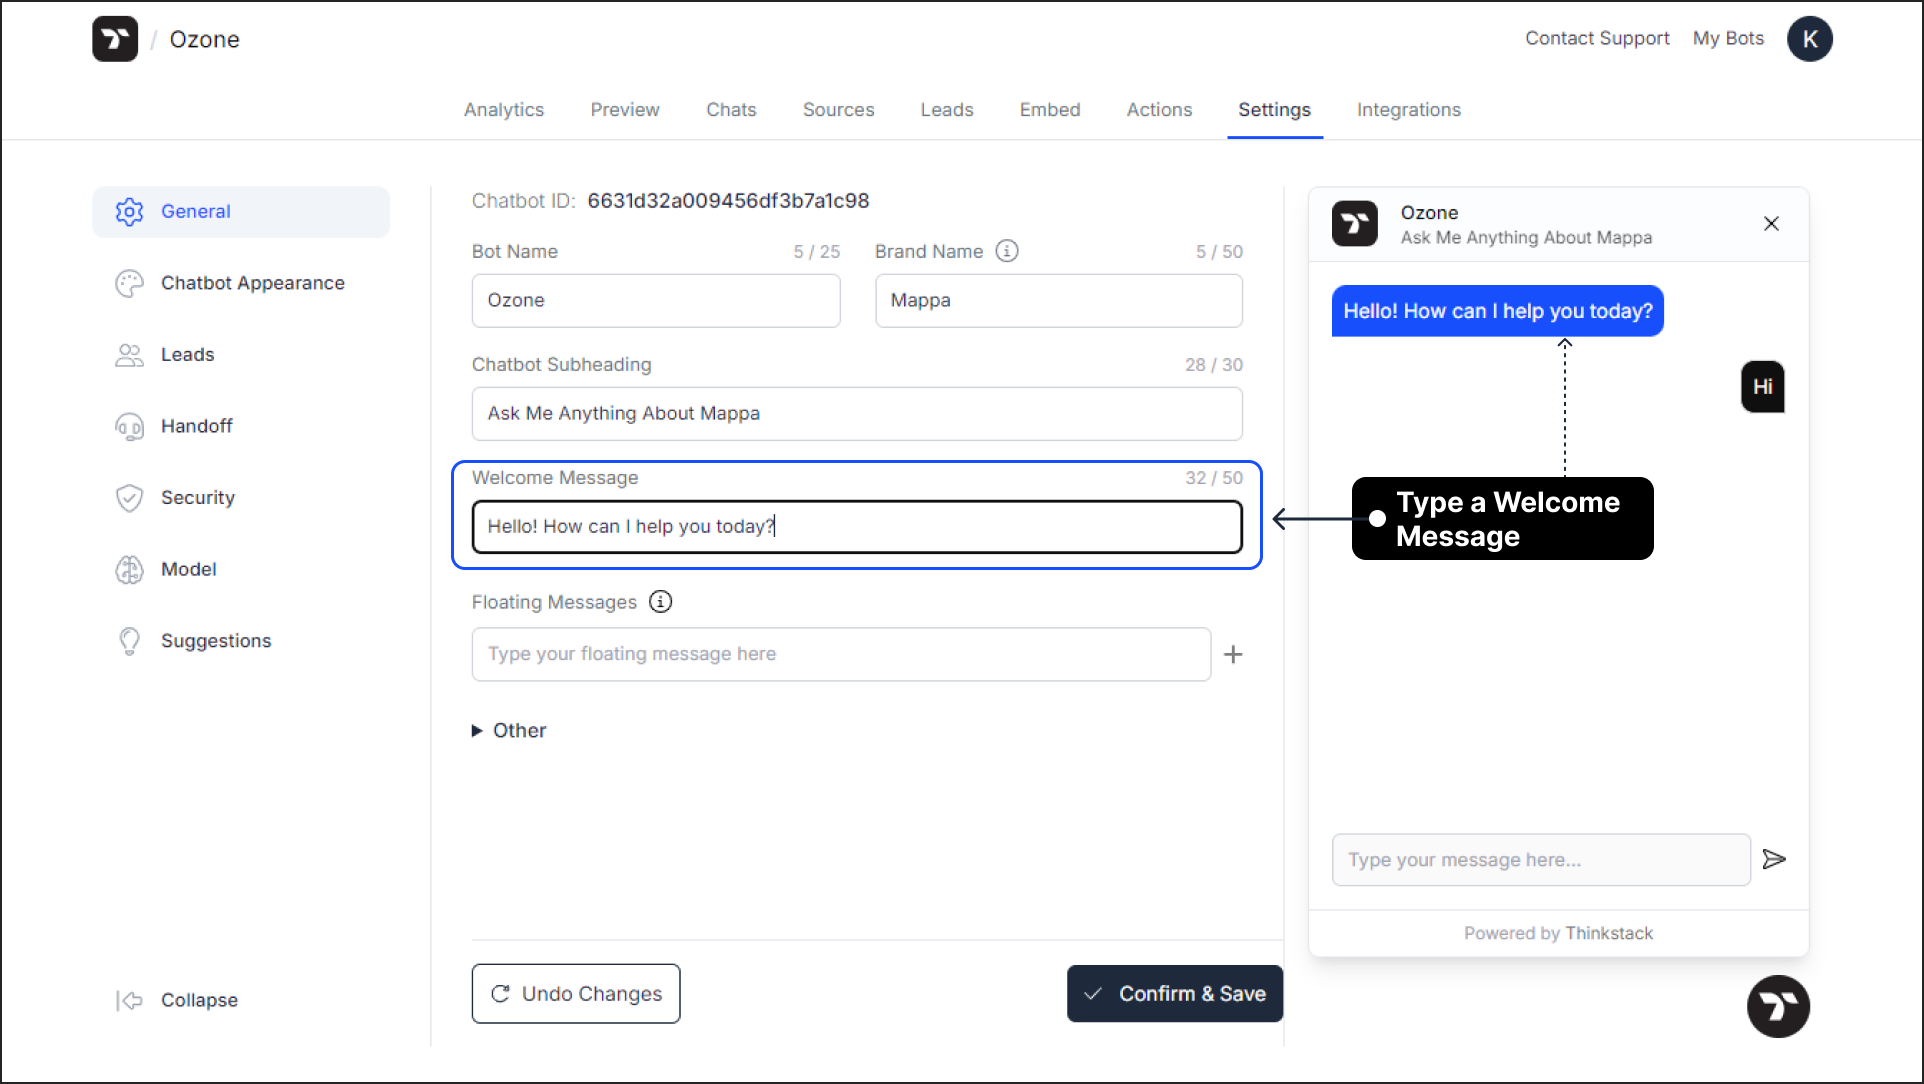Click Undo Changes button
The image size is (1924, 1084).
576,994
